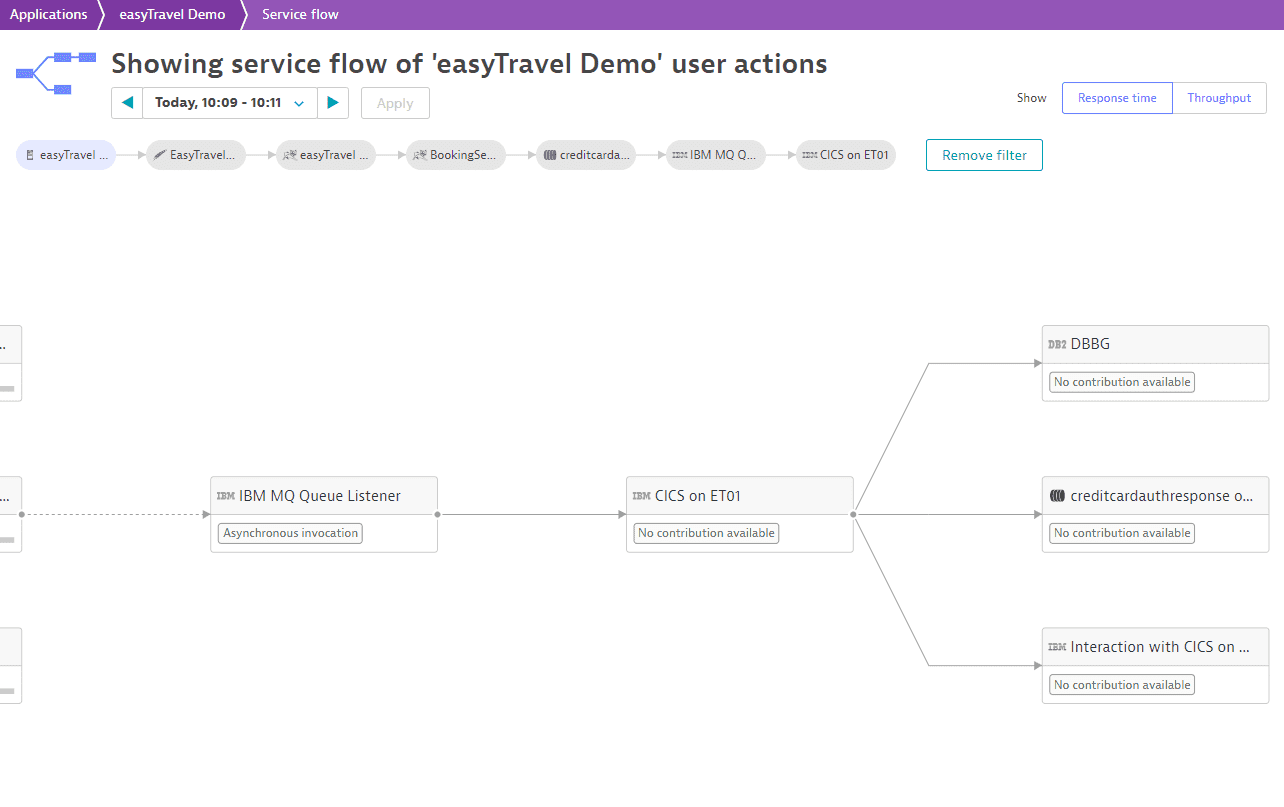The height and width of the screenshot is (807, 1284).
Task: Click the queue icon on creditcardauthresponse node
Action: [x=1057, y=496]
